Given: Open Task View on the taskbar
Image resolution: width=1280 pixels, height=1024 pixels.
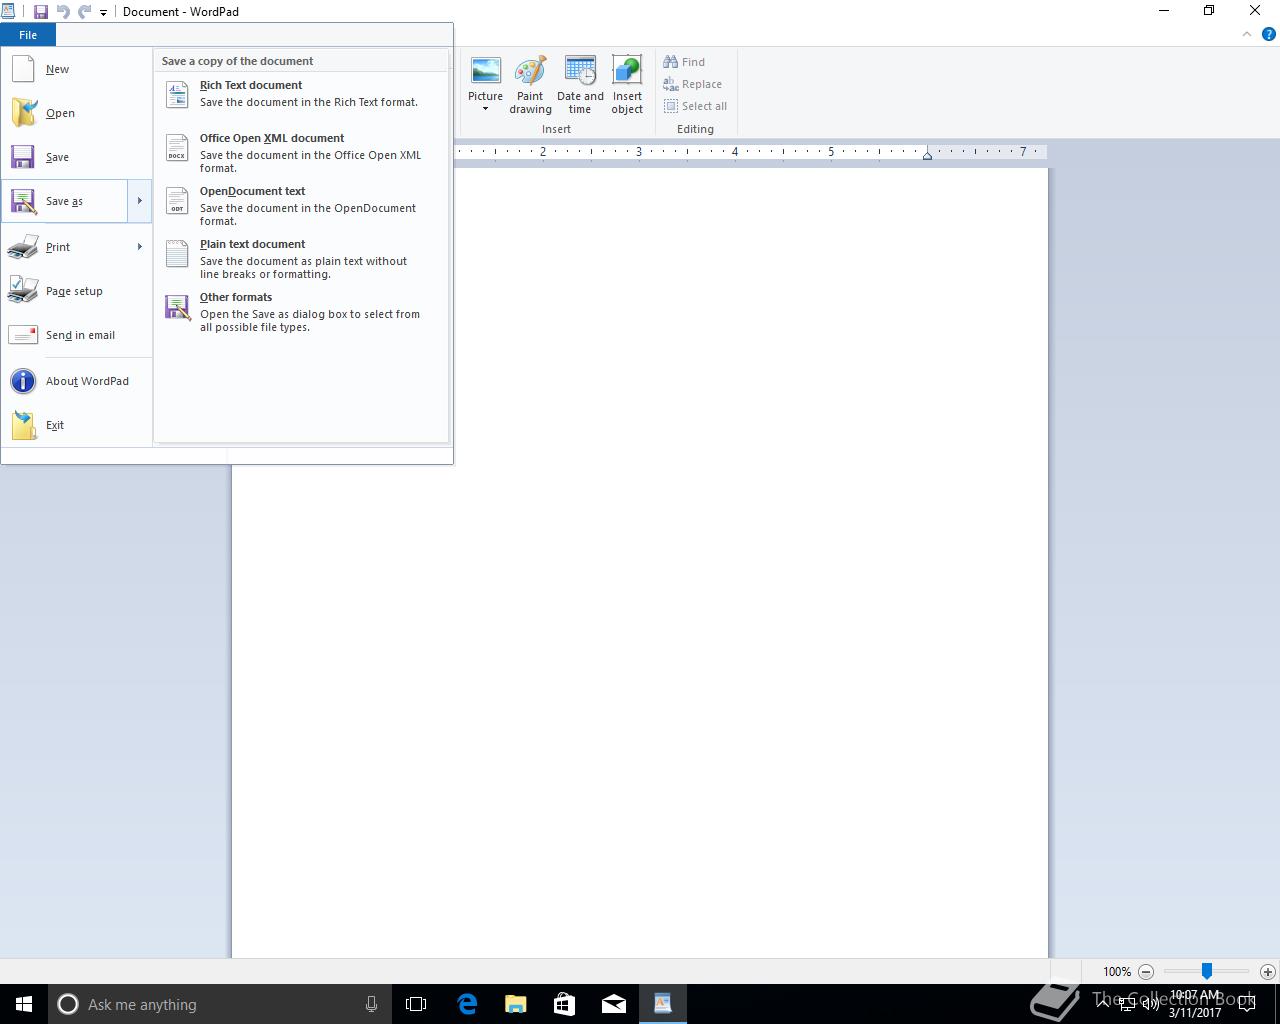Looking at the screenshot, I should pos(416,1004).
